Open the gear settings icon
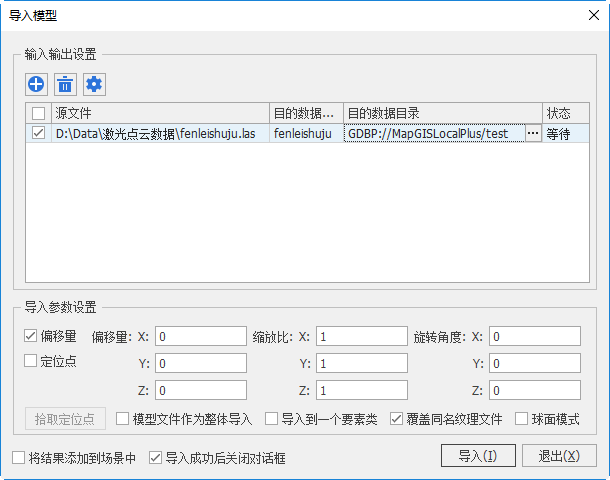Screen dimensions: 610x480 point(94,84)
